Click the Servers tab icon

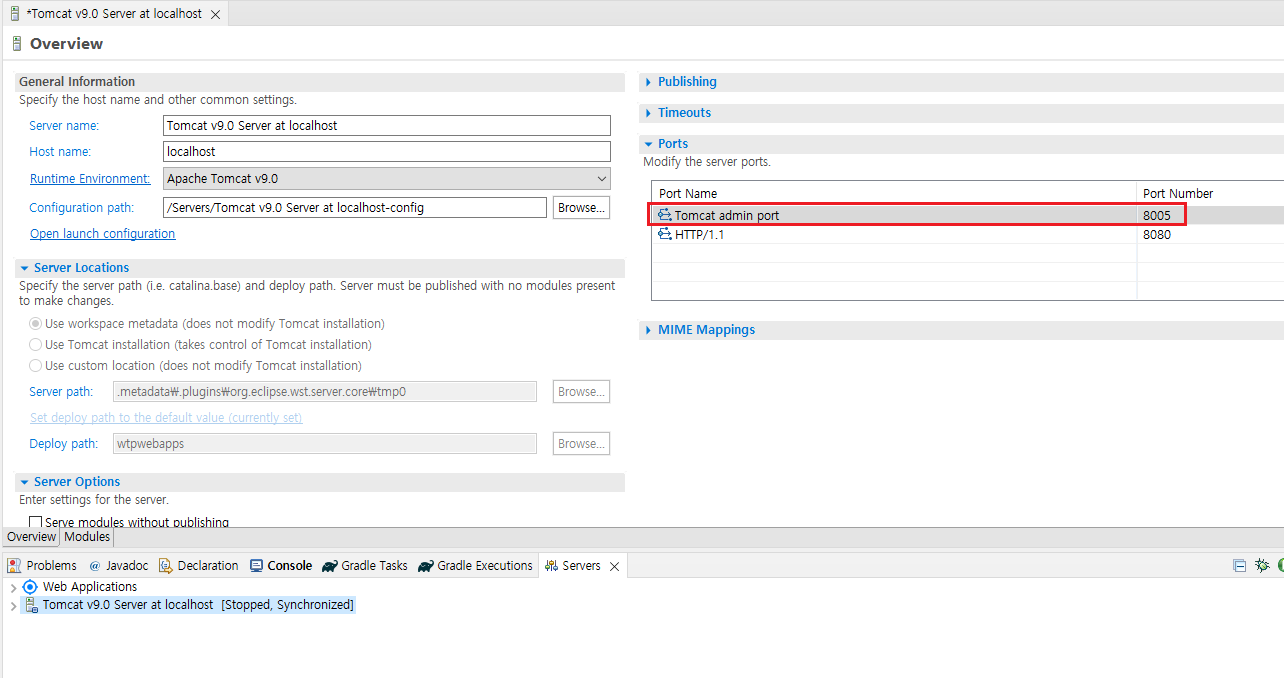coord(551,566)
